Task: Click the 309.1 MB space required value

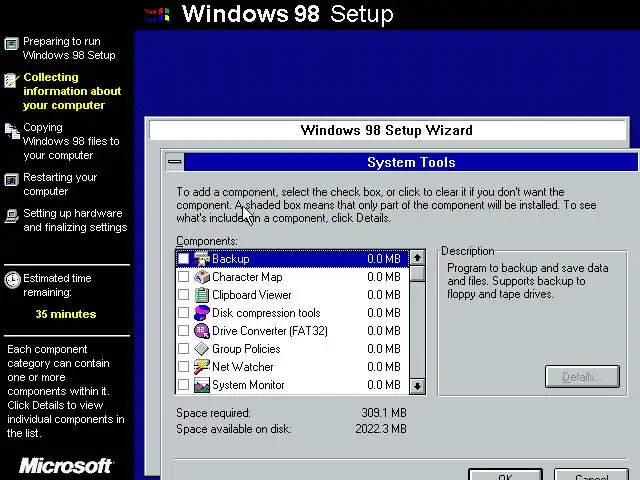Action: click(384, 413)
